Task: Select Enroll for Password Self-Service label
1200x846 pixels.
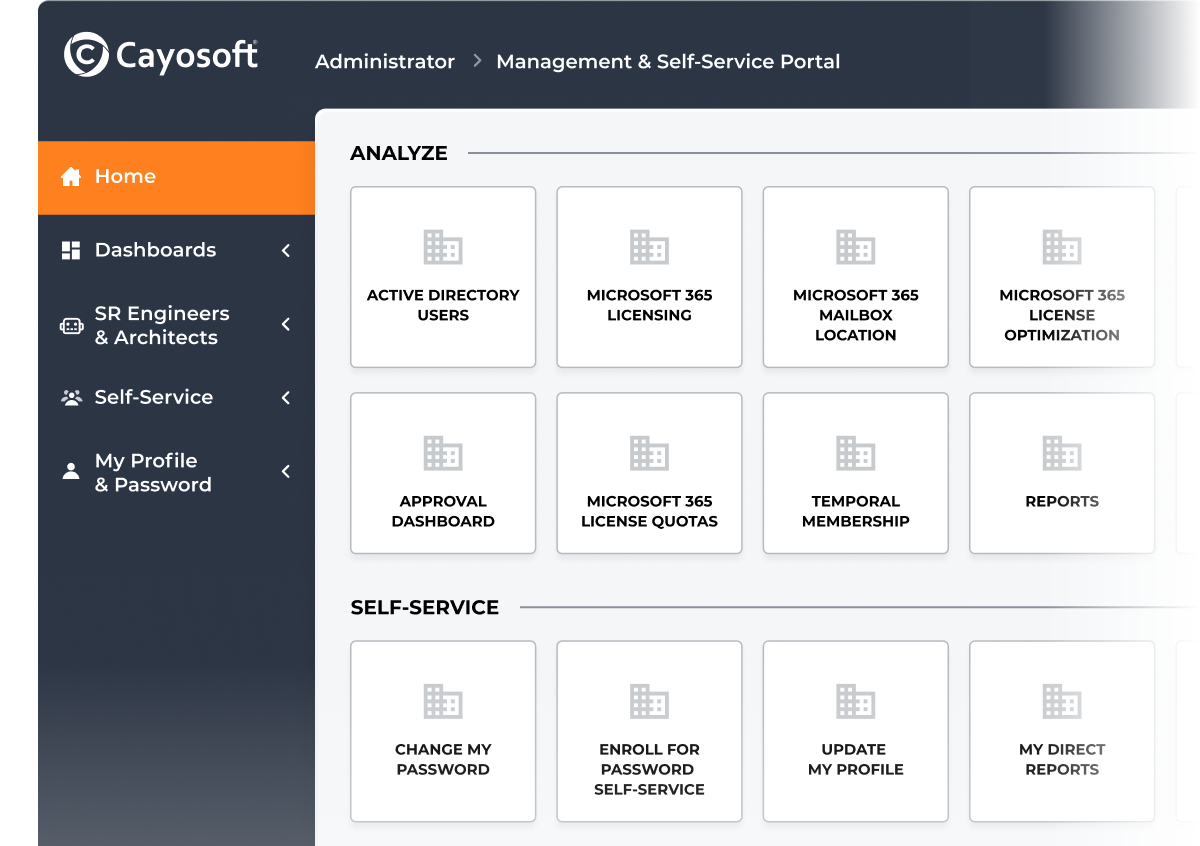Action: (x=649, y=769)
